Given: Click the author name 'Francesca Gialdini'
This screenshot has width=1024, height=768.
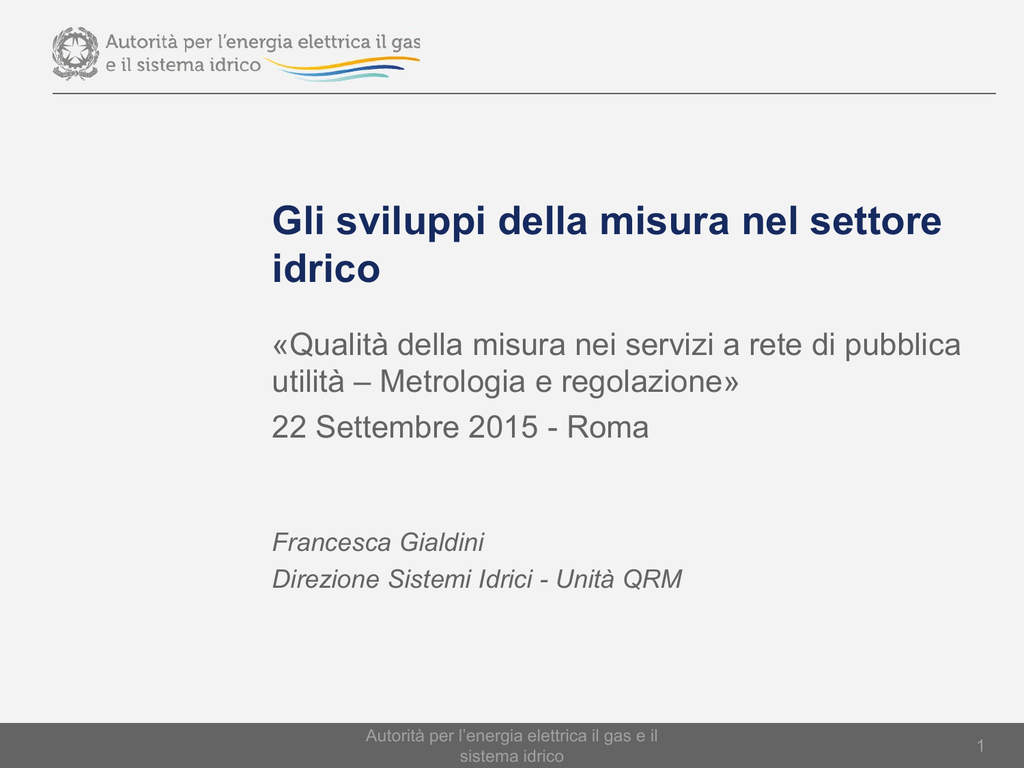Looking at the screenshot, I should (x=377, y=542).
